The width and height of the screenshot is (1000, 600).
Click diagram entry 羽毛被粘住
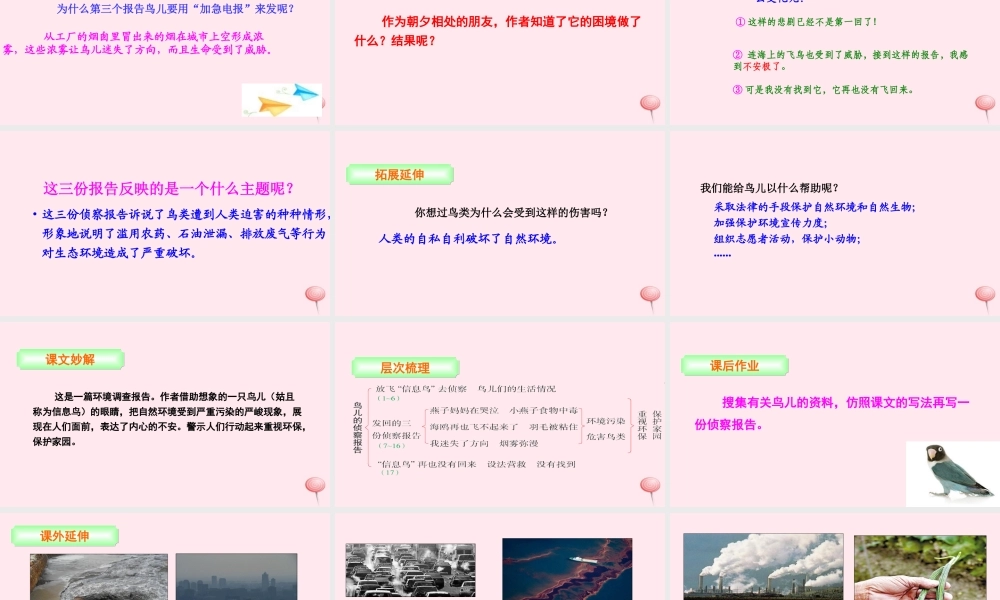[x=554, y=427]
